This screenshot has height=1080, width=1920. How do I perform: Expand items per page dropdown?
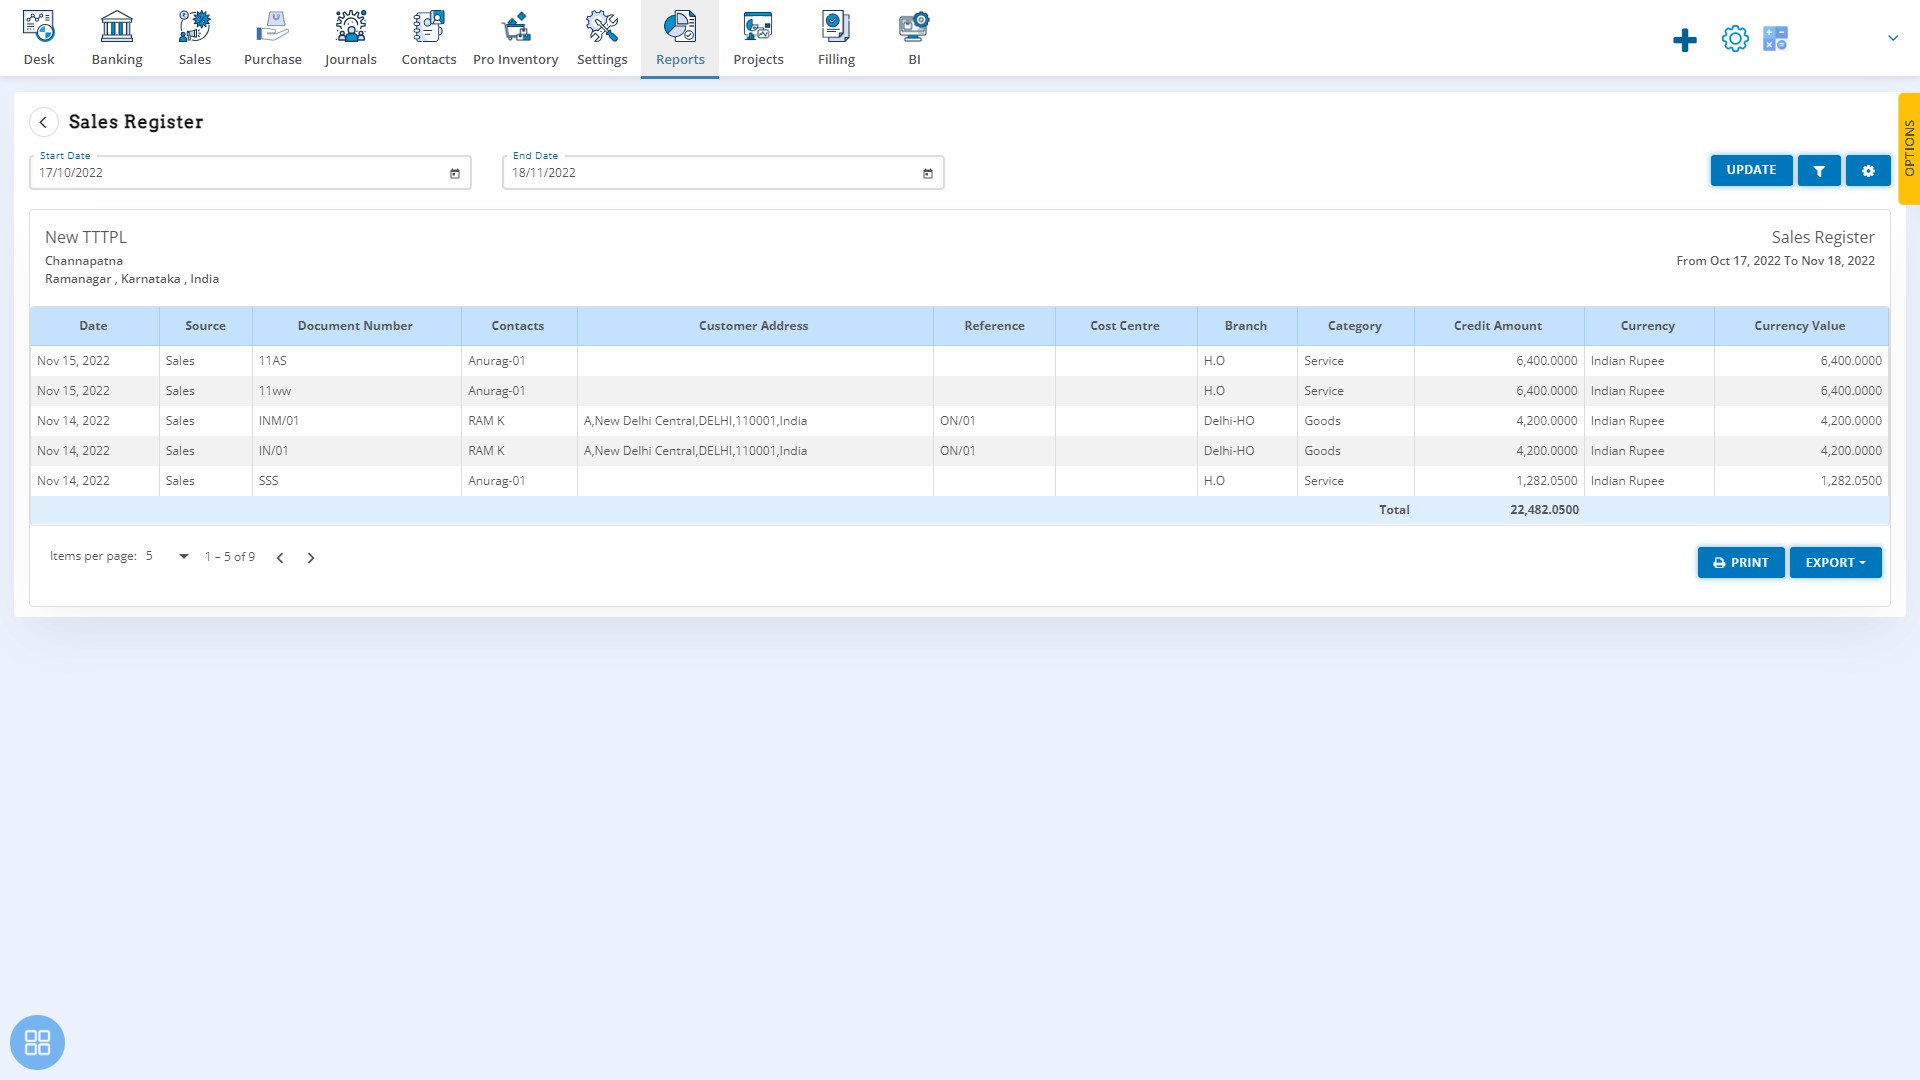click(x=185, y=556)
